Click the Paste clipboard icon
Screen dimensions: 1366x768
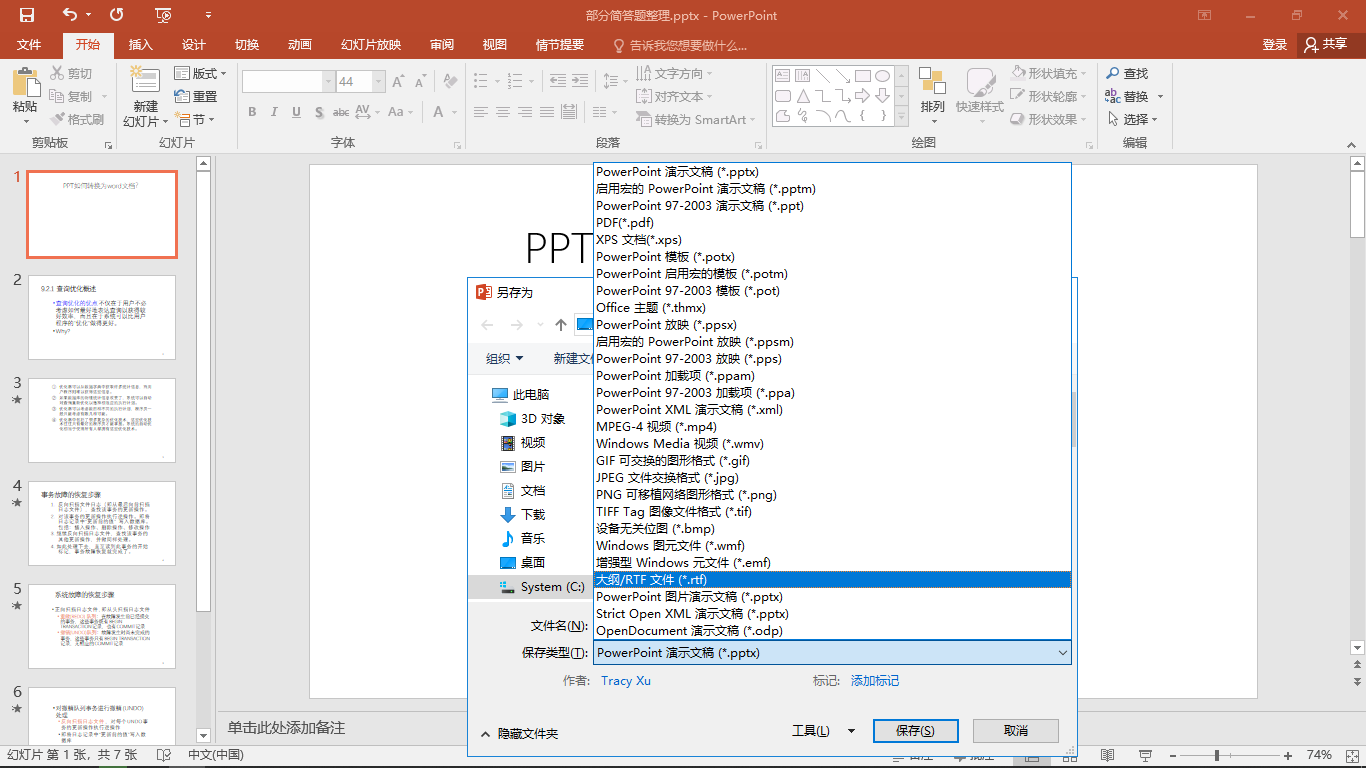pyautogui.click(x=25, y=81)
